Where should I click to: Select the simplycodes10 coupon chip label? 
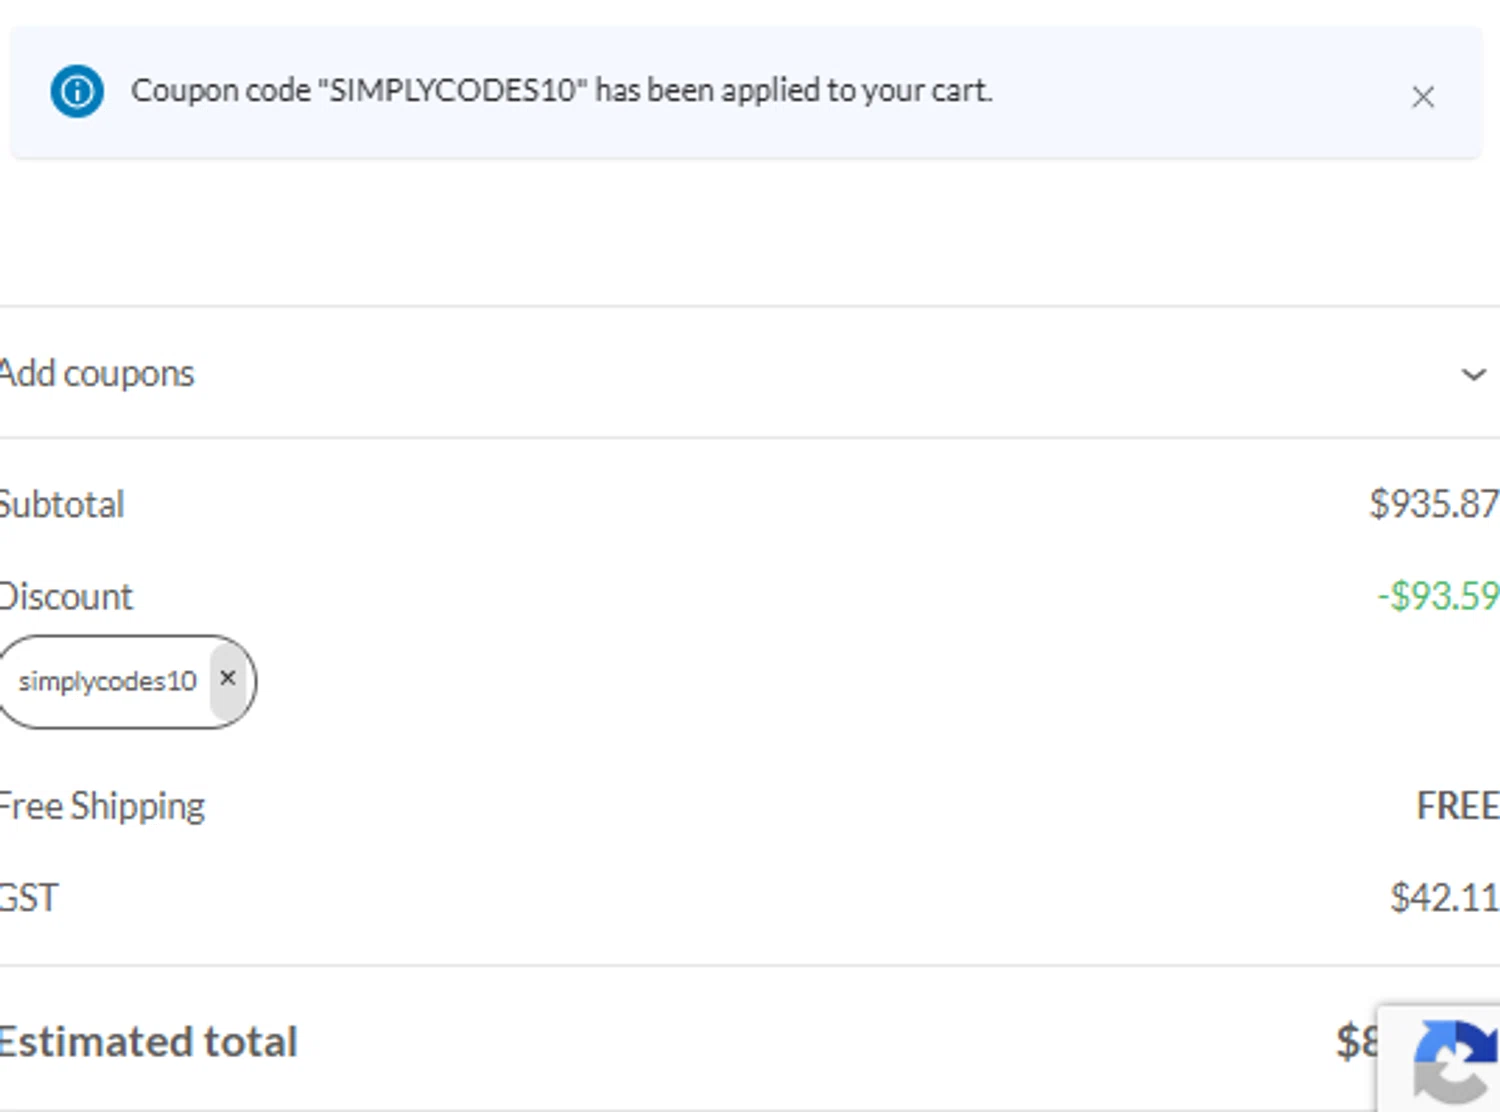point(107,682)
